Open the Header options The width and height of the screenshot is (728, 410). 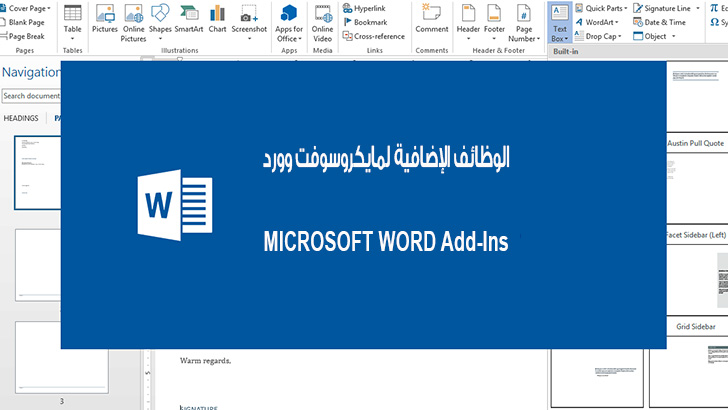468,22
